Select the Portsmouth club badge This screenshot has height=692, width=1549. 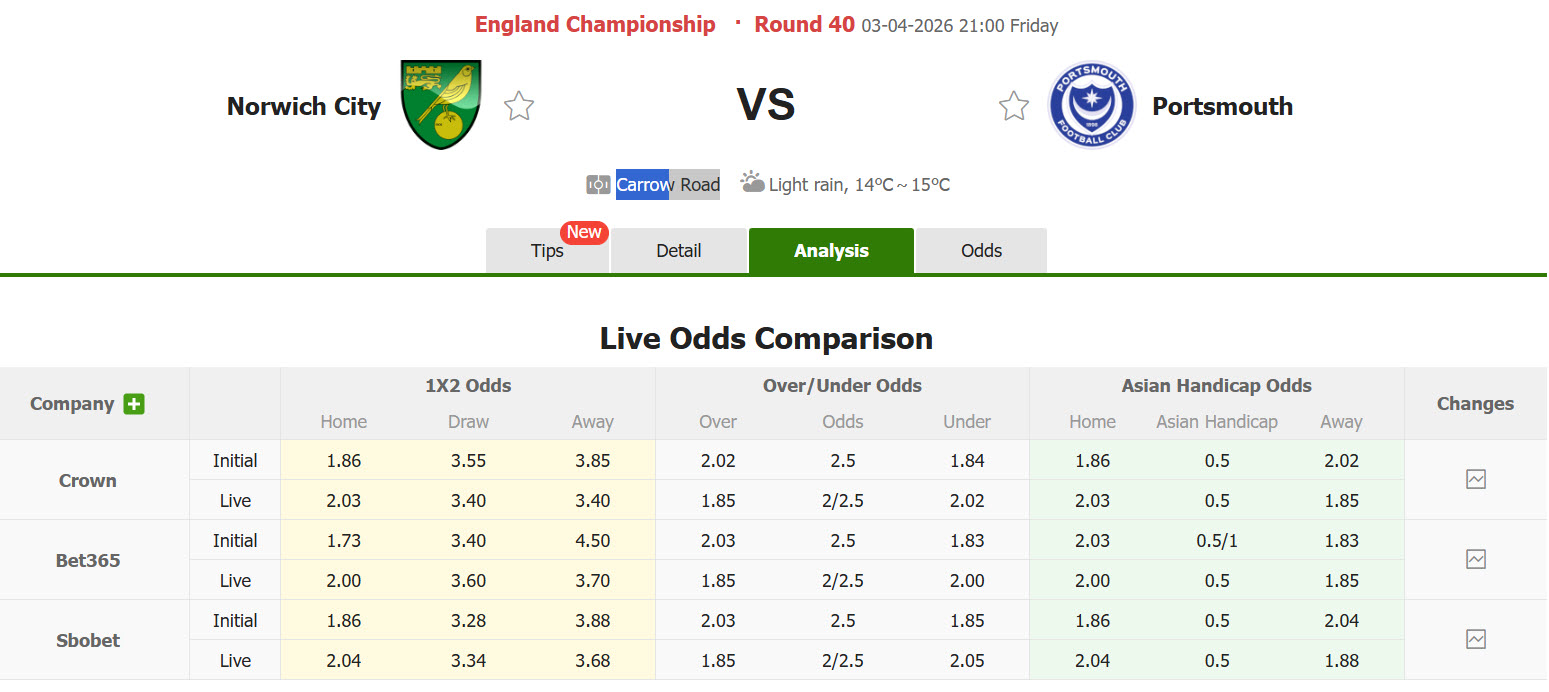coord(1091,104)
